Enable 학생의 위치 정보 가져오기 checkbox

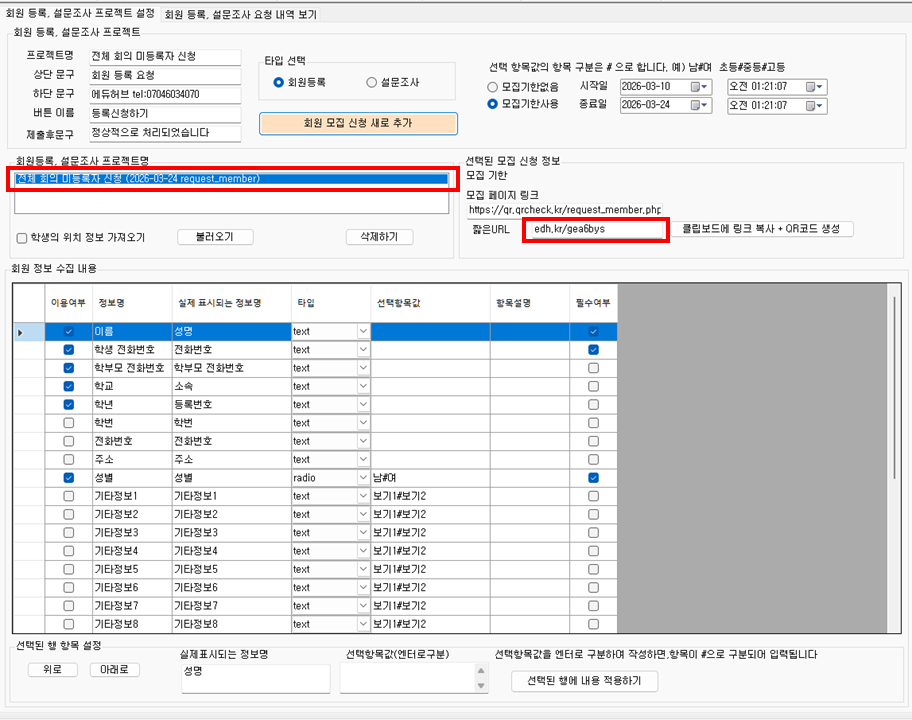click(22, 238)
